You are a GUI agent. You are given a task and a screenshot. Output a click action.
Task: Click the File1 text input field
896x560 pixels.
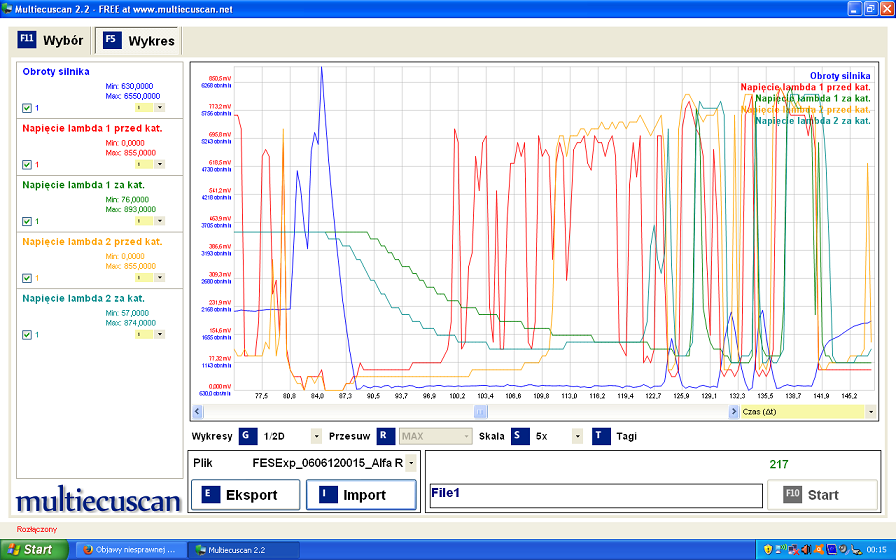[595, 495]
